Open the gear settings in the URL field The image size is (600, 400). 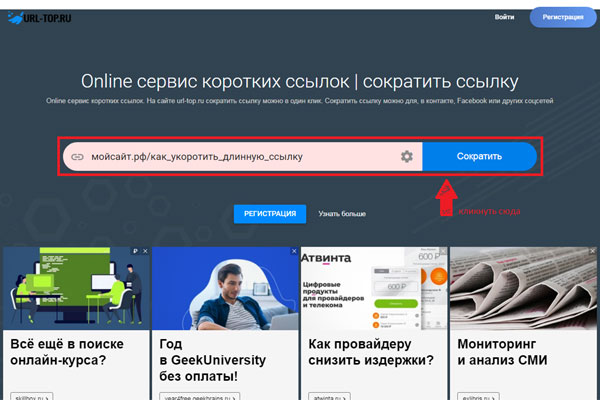click(x=407, y=157)
